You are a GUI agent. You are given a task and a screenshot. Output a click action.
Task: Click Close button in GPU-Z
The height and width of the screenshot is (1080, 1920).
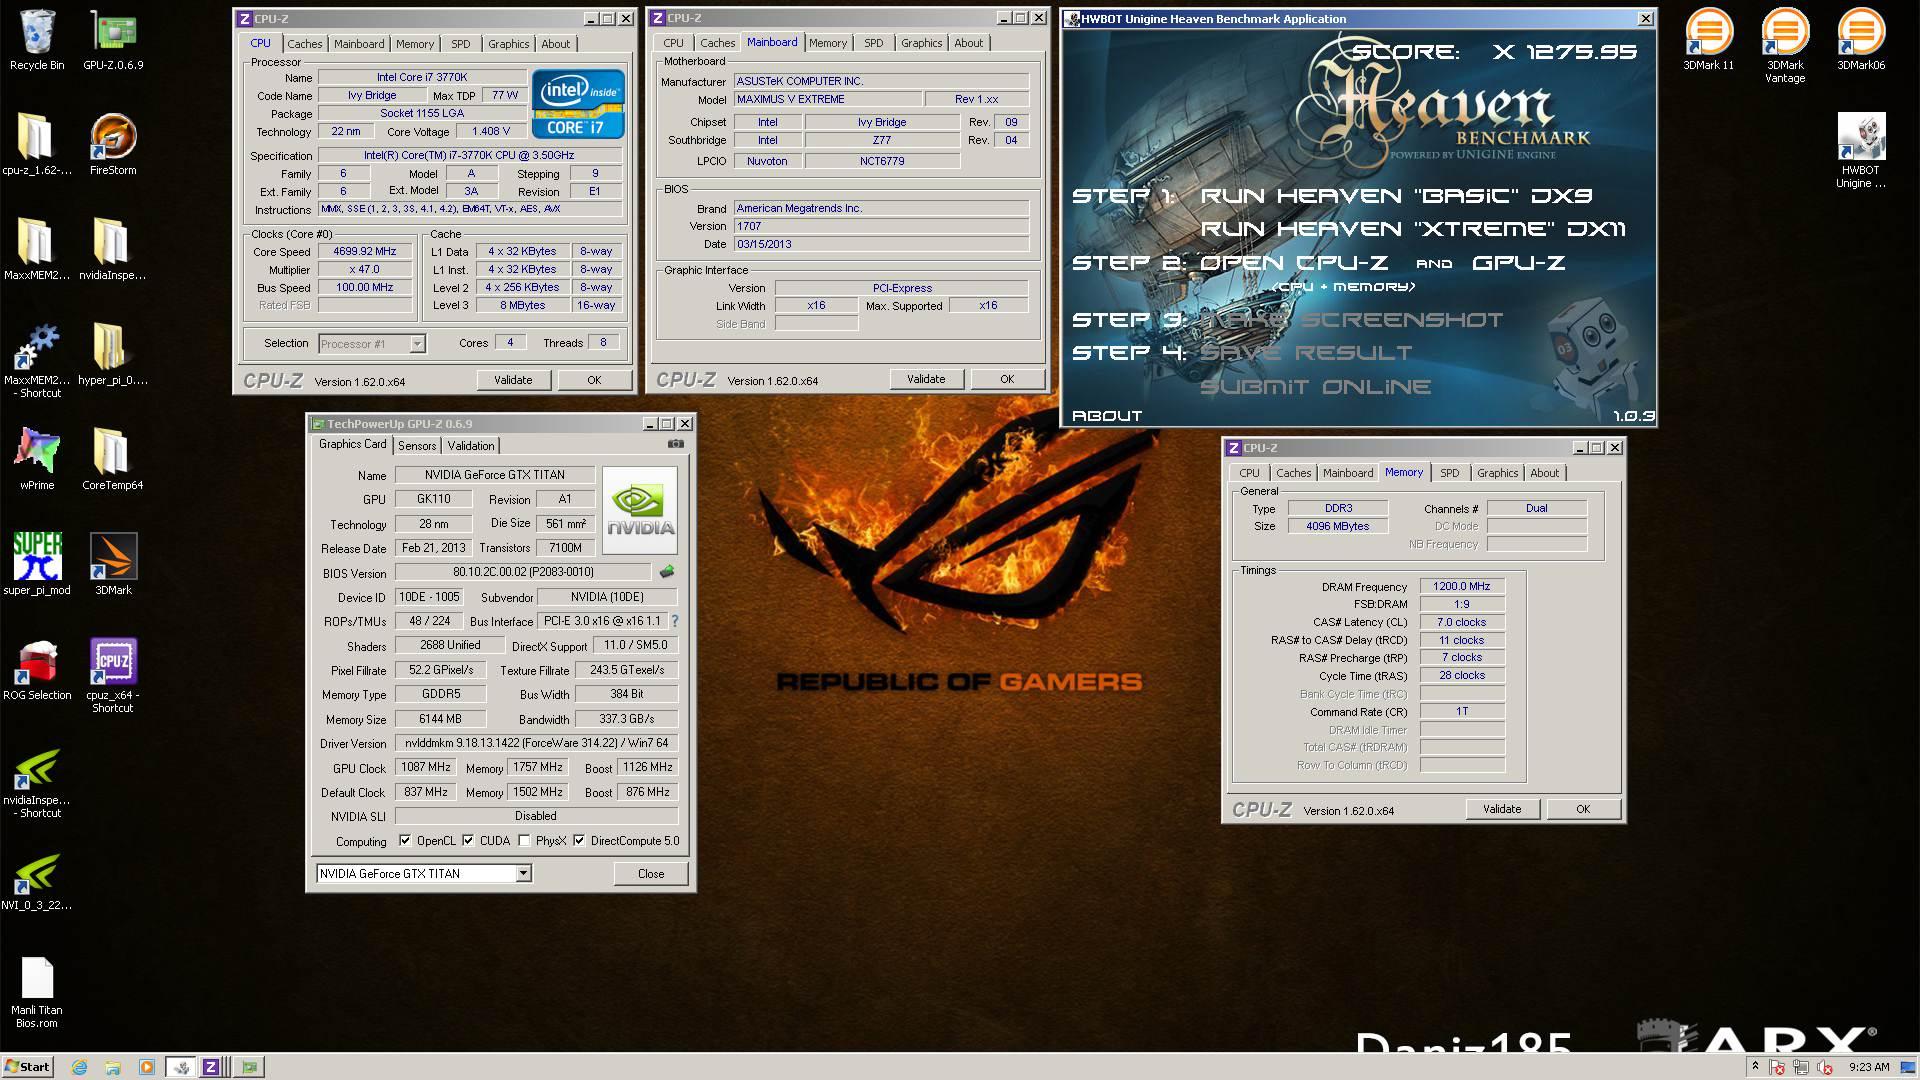pyautogui.click(x=651, y=873)
